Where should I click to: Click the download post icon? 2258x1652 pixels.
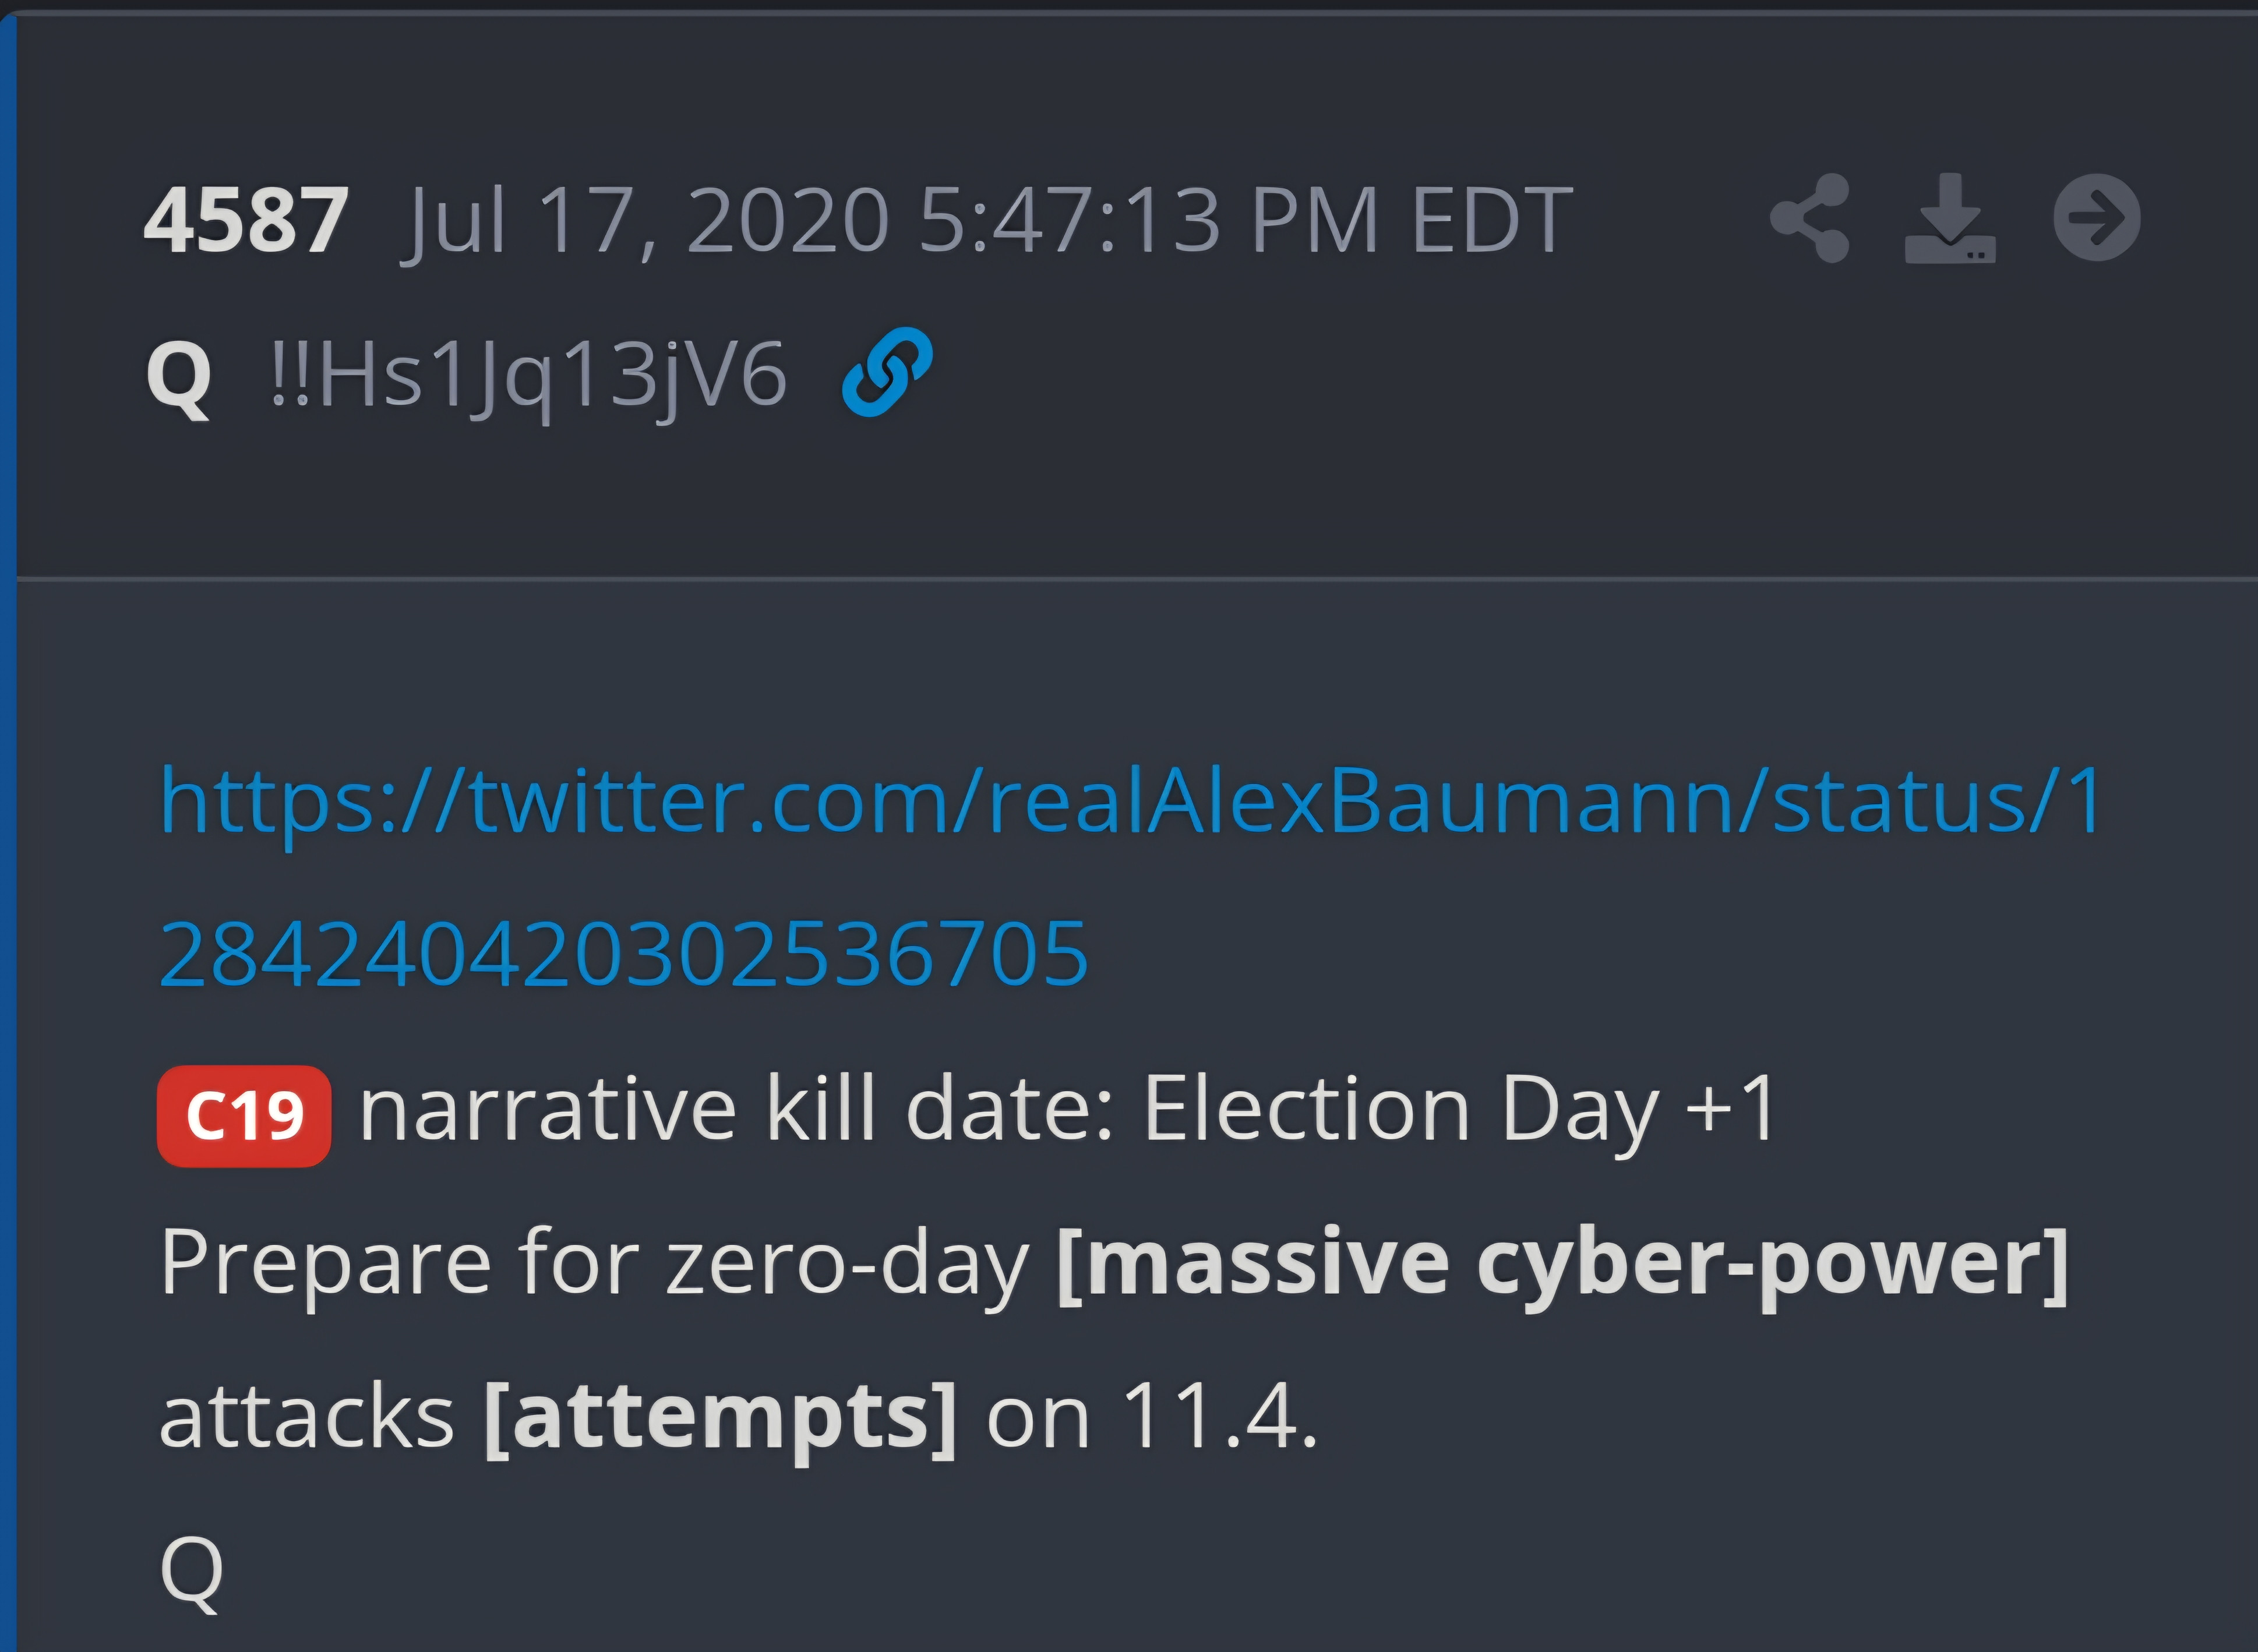point(1950,218)
